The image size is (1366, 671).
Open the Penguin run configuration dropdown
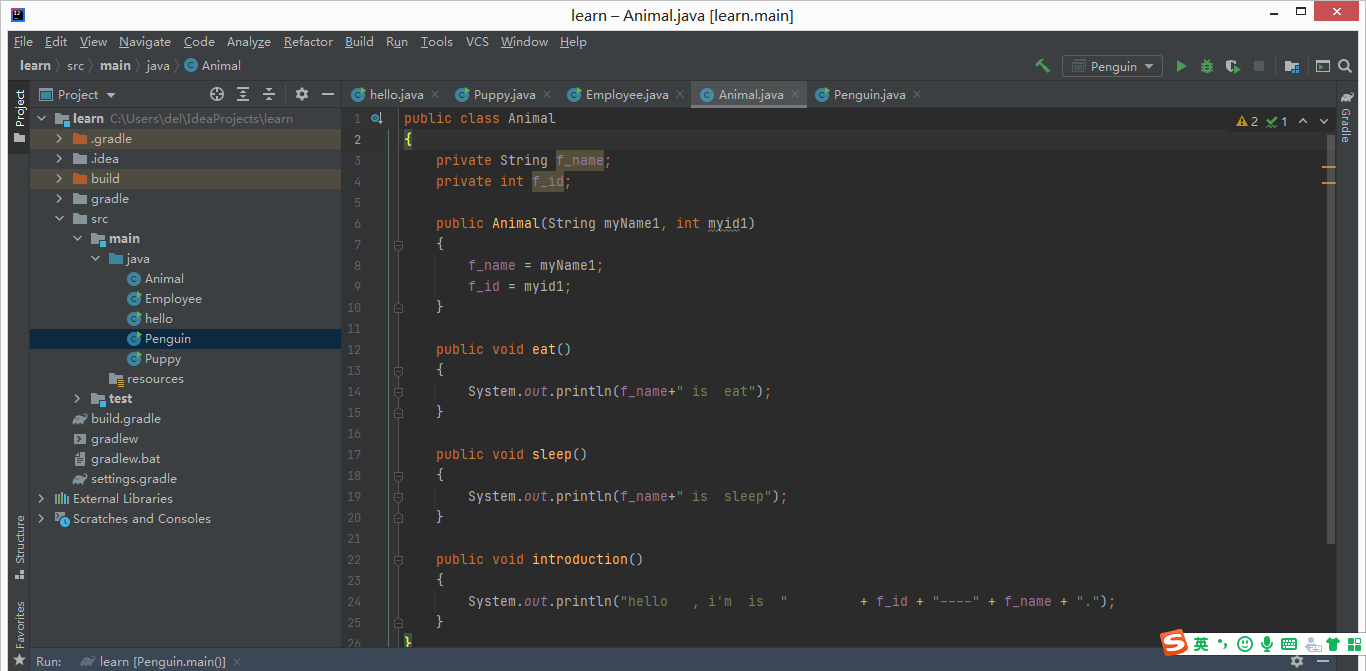click(x=1112, y=66)
